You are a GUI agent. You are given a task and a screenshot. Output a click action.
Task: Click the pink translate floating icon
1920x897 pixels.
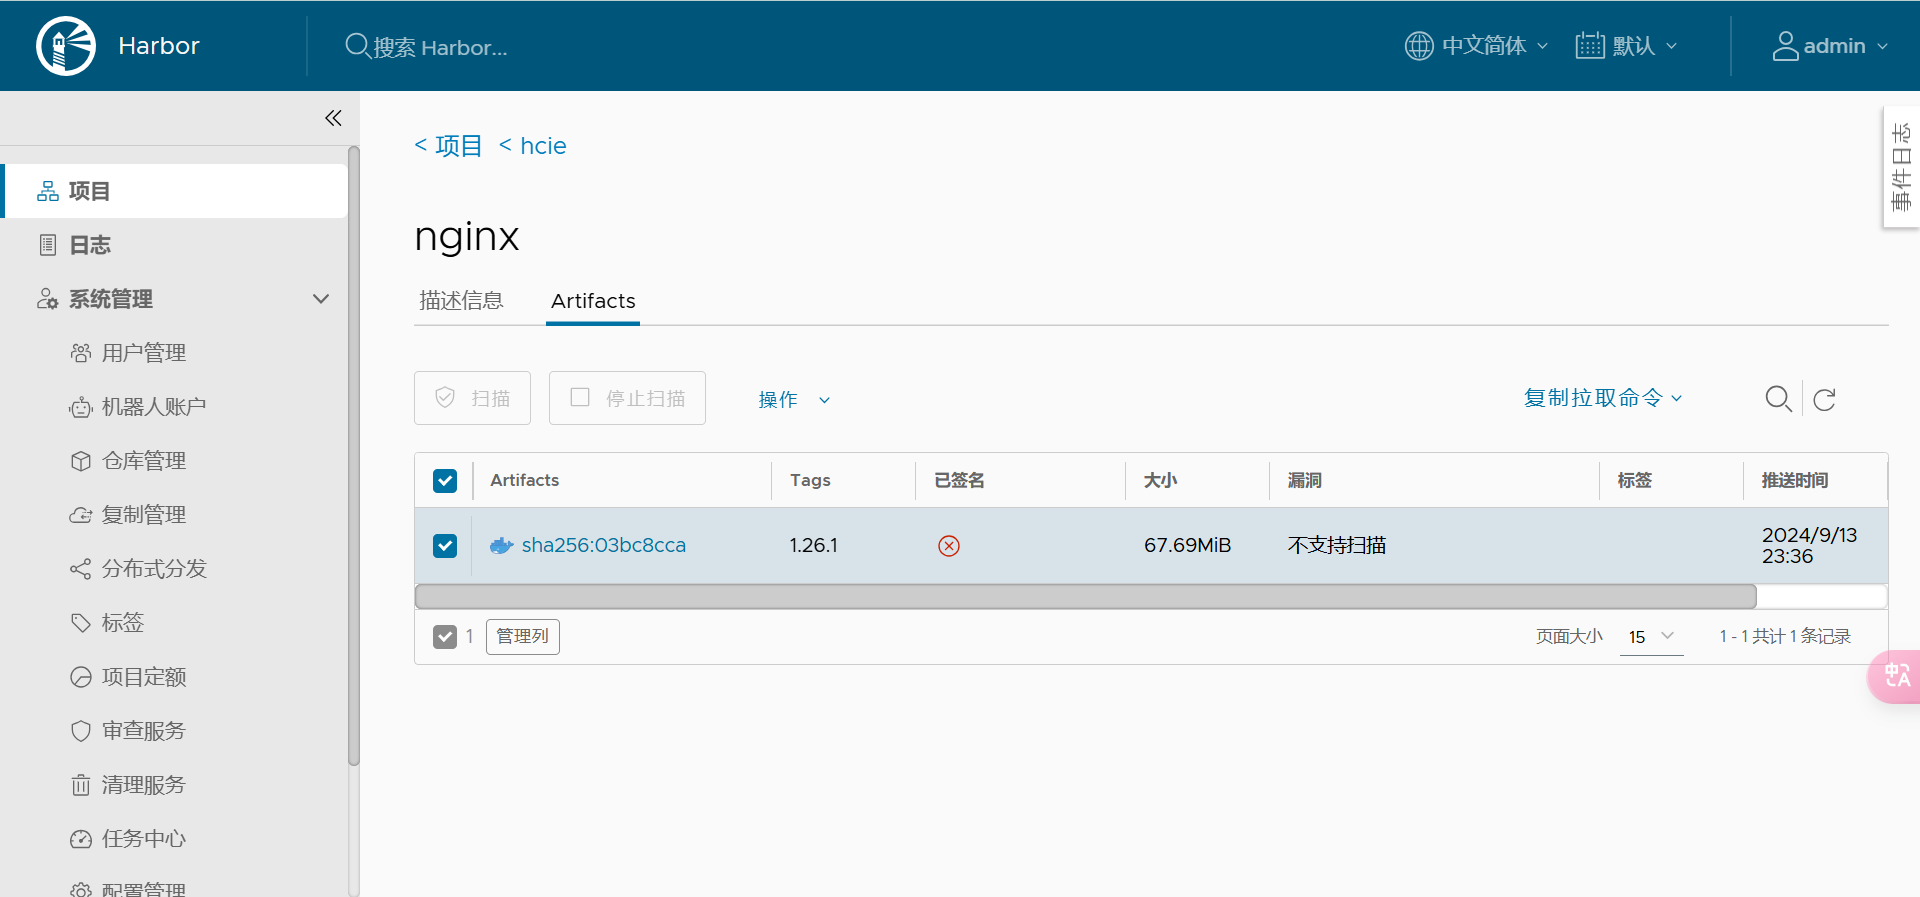[x=1896, y=676]
